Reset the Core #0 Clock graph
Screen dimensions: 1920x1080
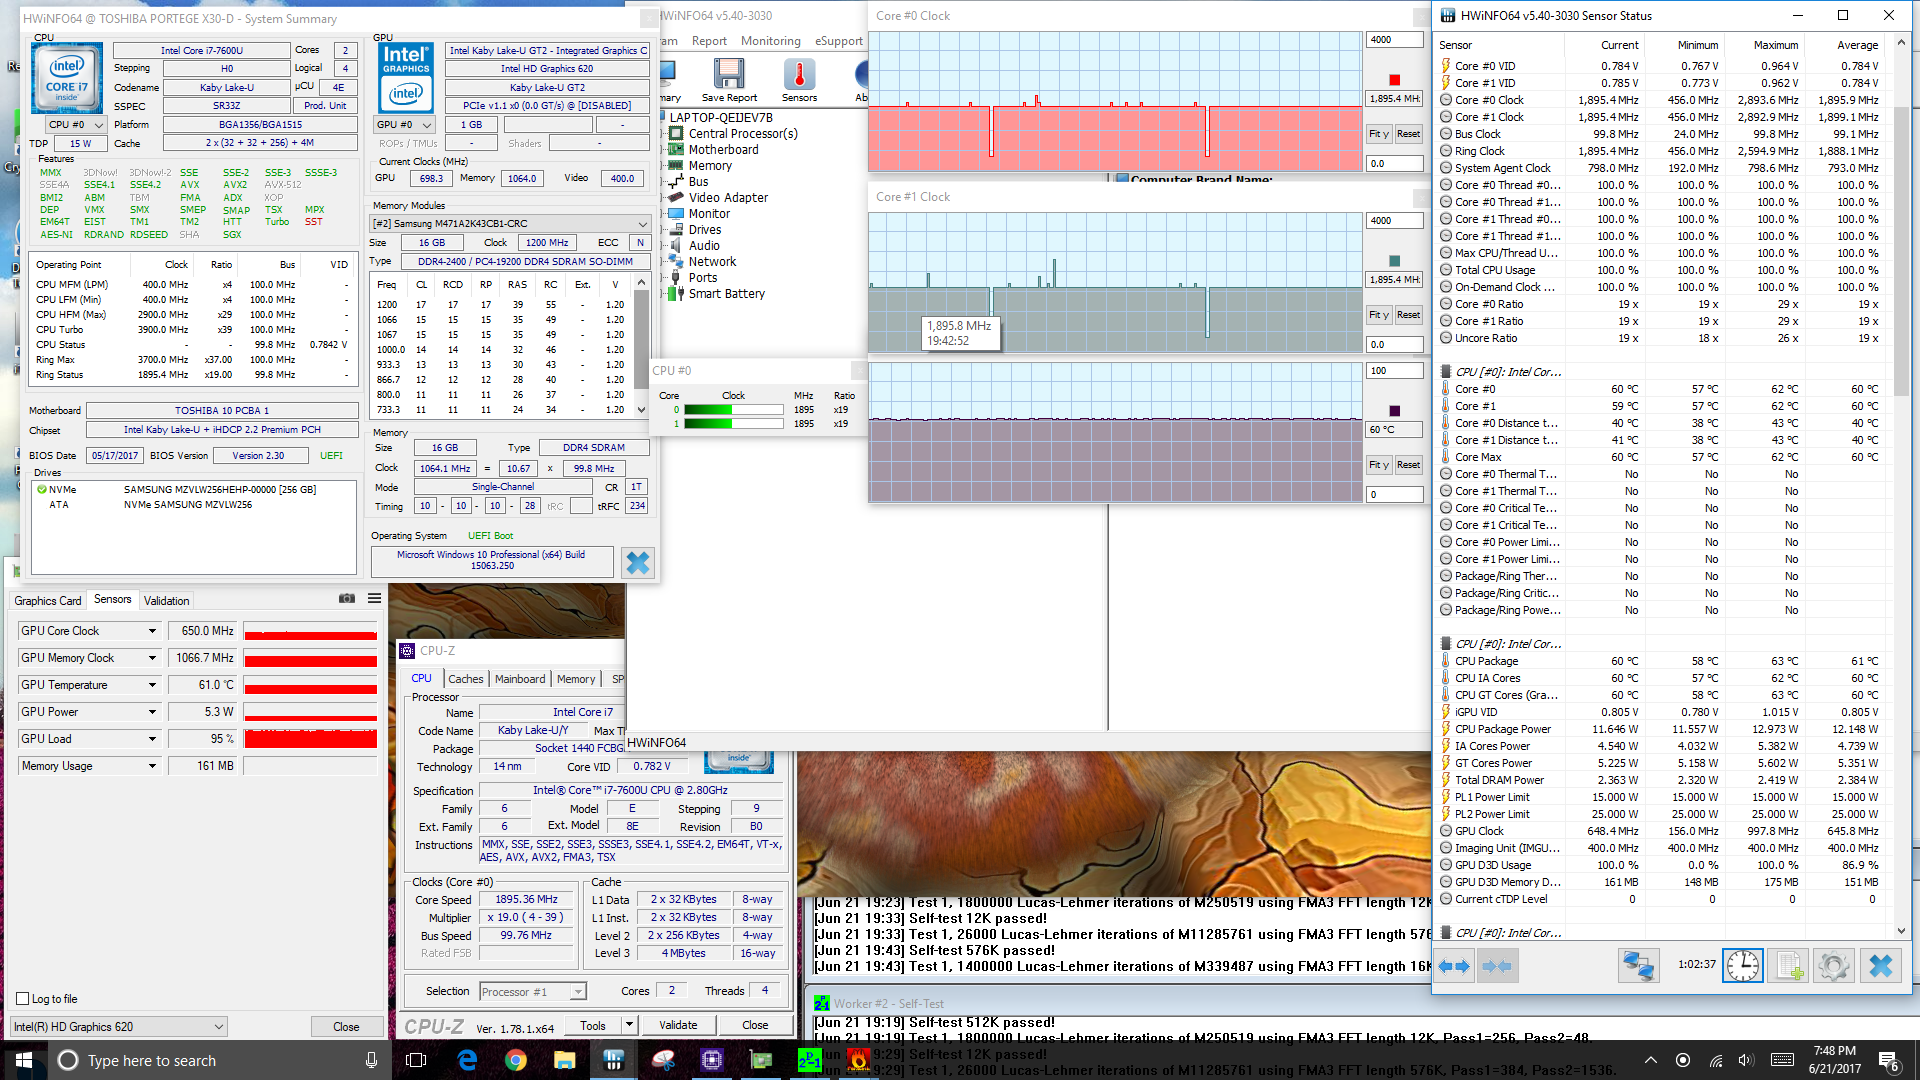coord(1408,134)
